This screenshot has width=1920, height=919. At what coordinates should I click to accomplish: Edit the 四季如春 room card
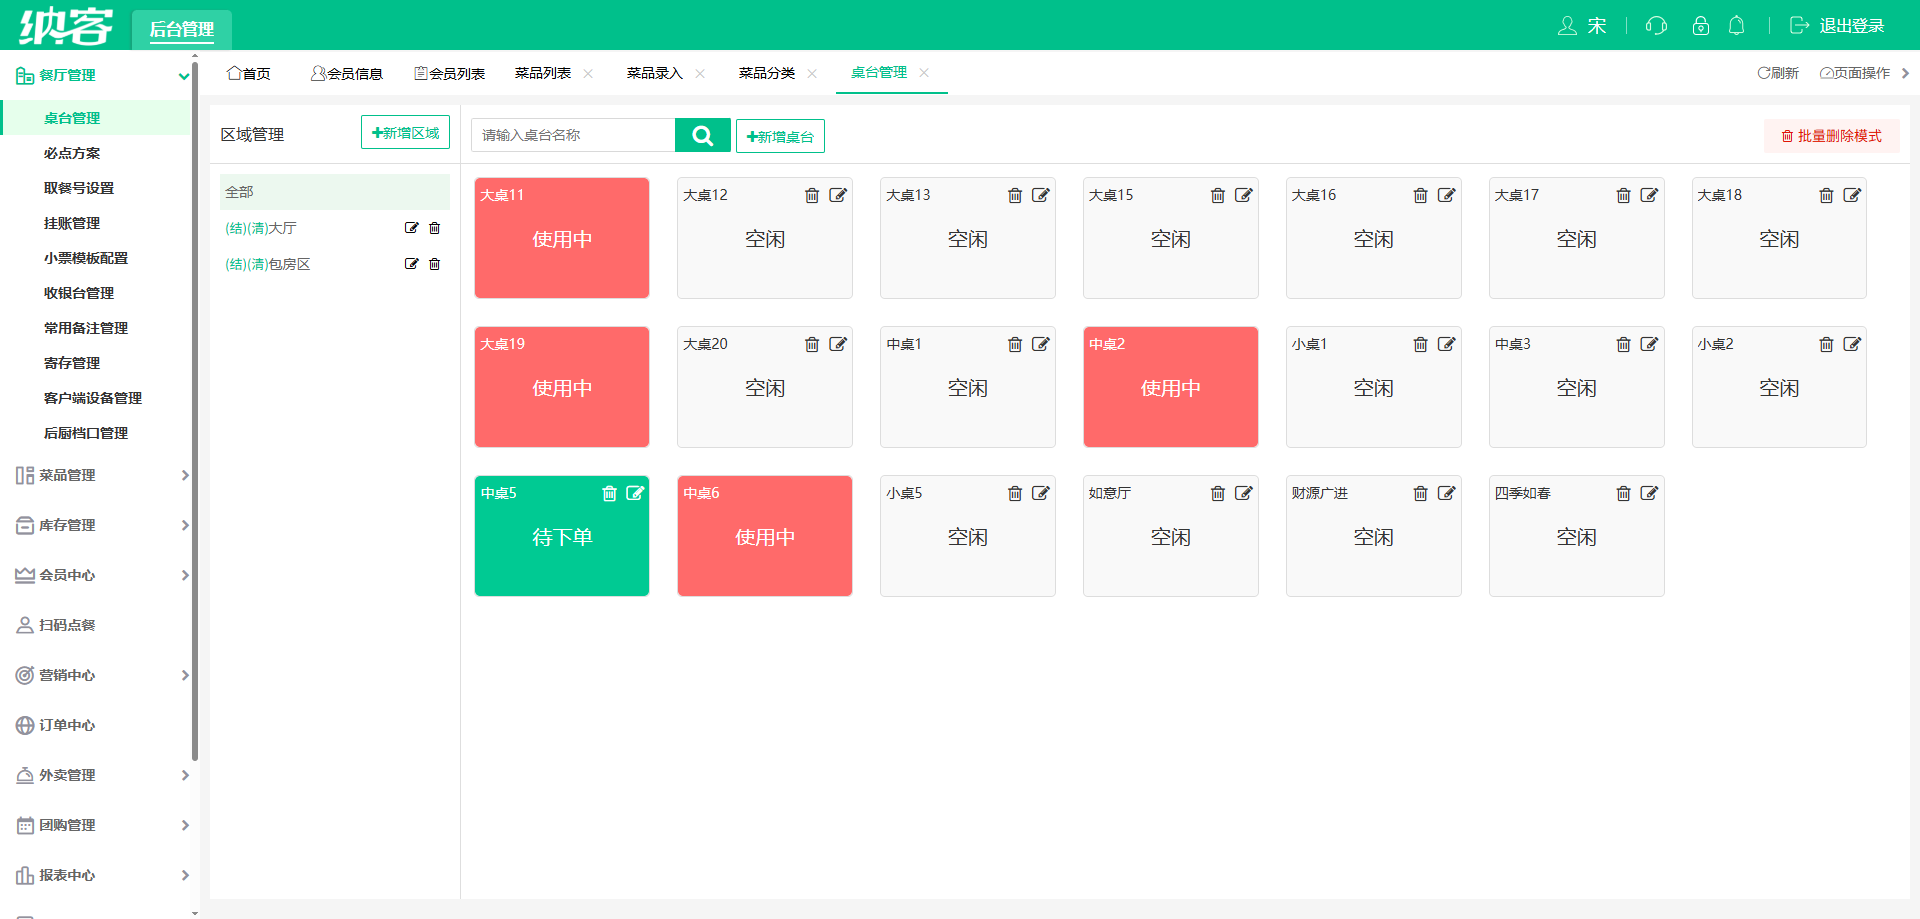(x=1650, y=493)
